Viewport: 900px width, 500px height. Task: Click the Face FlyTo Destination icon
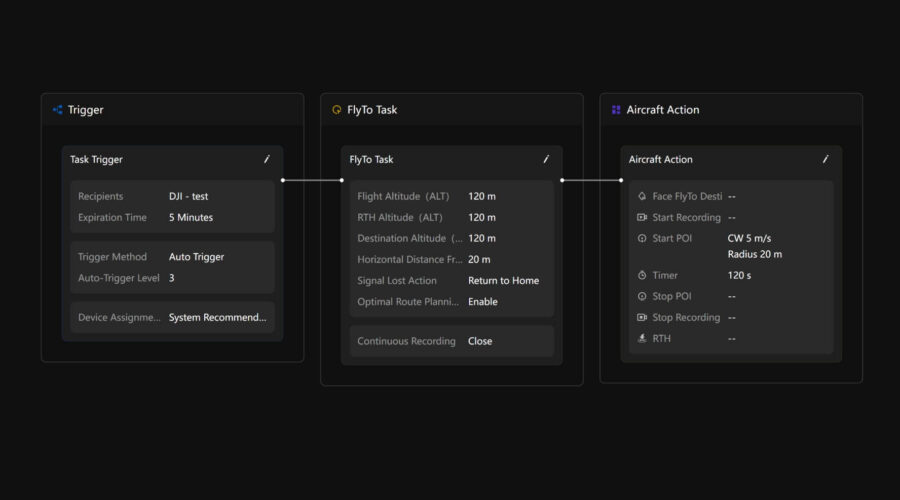tap(642, 197)
